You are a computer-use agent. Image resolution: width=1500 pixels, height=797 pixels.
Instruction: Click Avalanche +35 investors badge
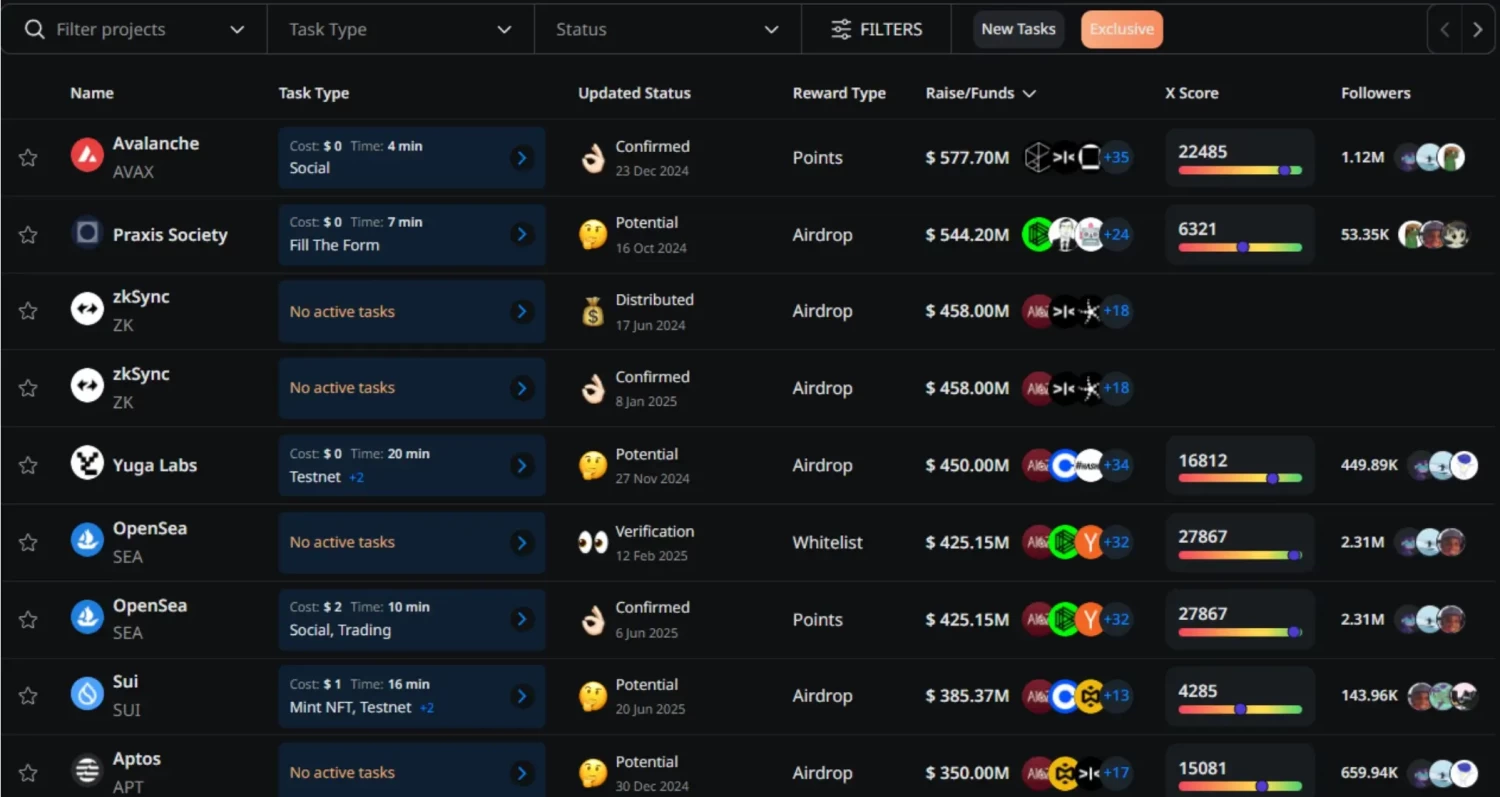point(1116,157)
